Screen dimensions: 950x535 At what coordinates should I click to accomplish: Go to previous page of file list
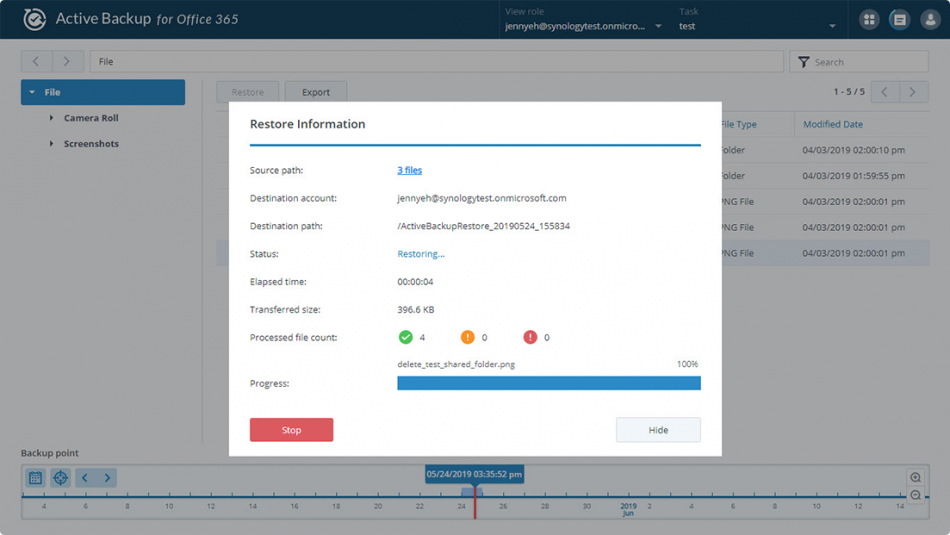tap(885, 92)
